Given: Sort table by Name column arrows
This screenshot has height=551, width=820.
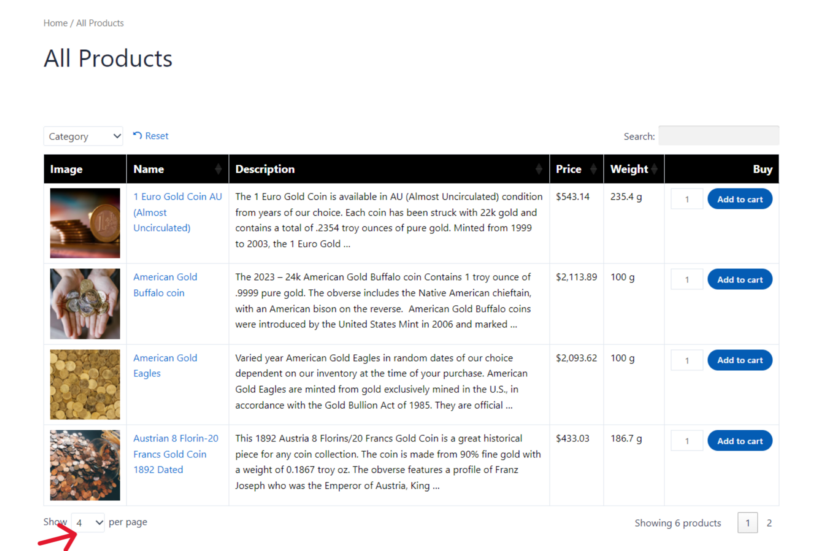Looking at the screenshot, I should point(218,169).
